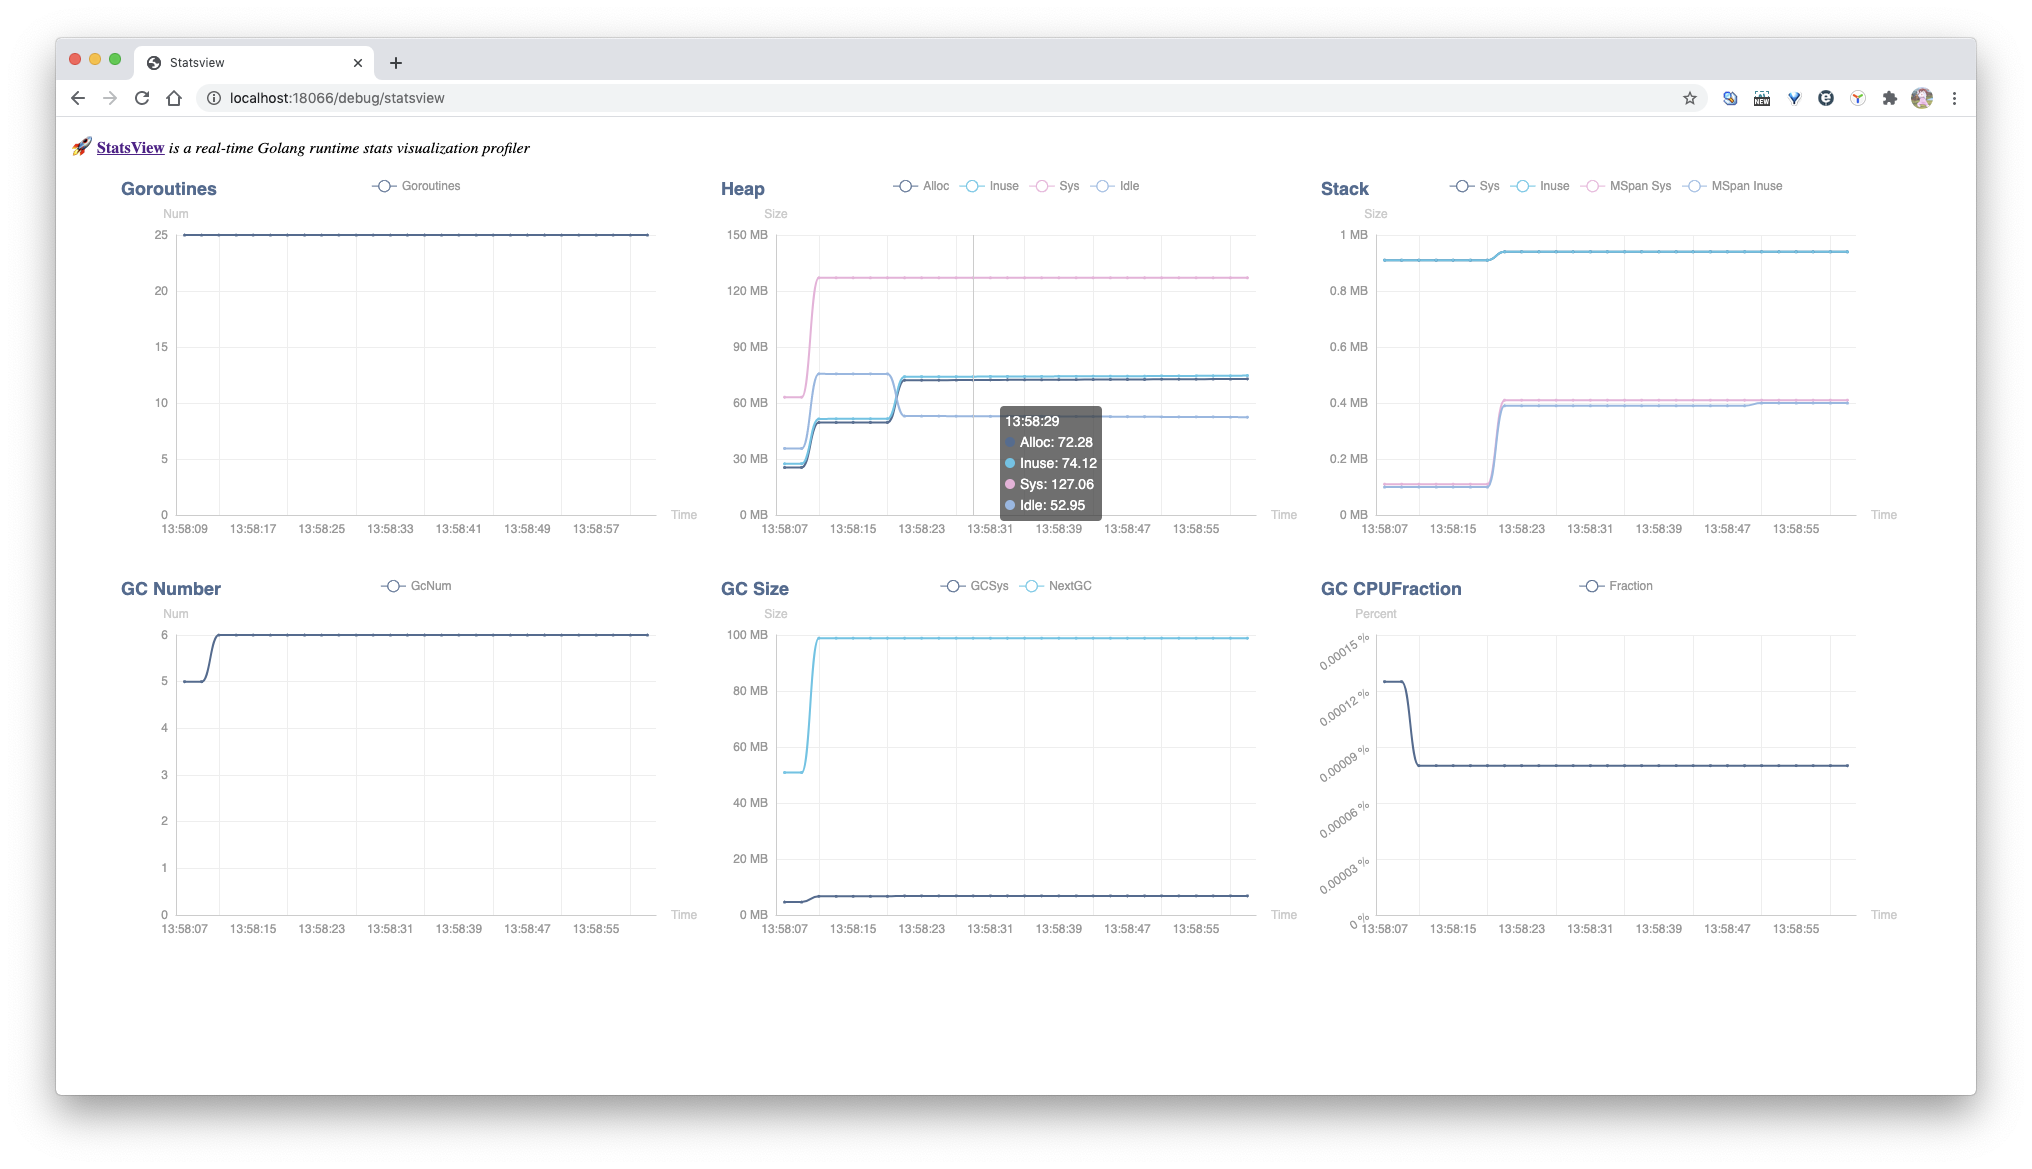Toggle the Heap Inuse legend series

coord(989,186)
